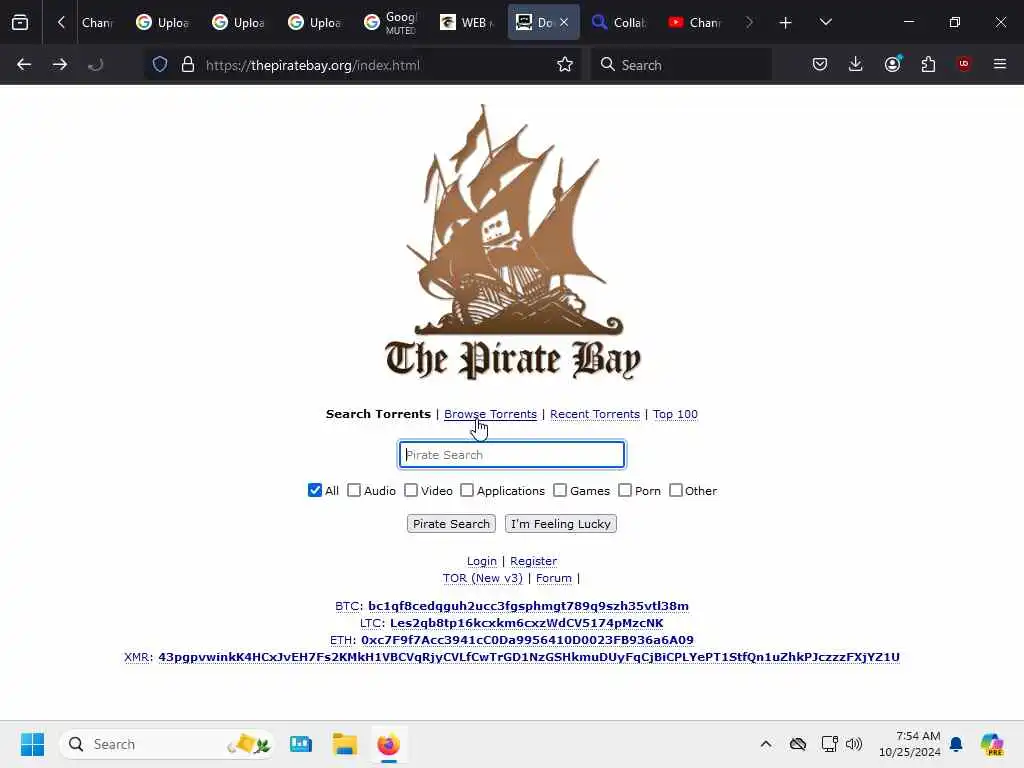Open the Copilot preview taskbar icon

click(992, 744)
